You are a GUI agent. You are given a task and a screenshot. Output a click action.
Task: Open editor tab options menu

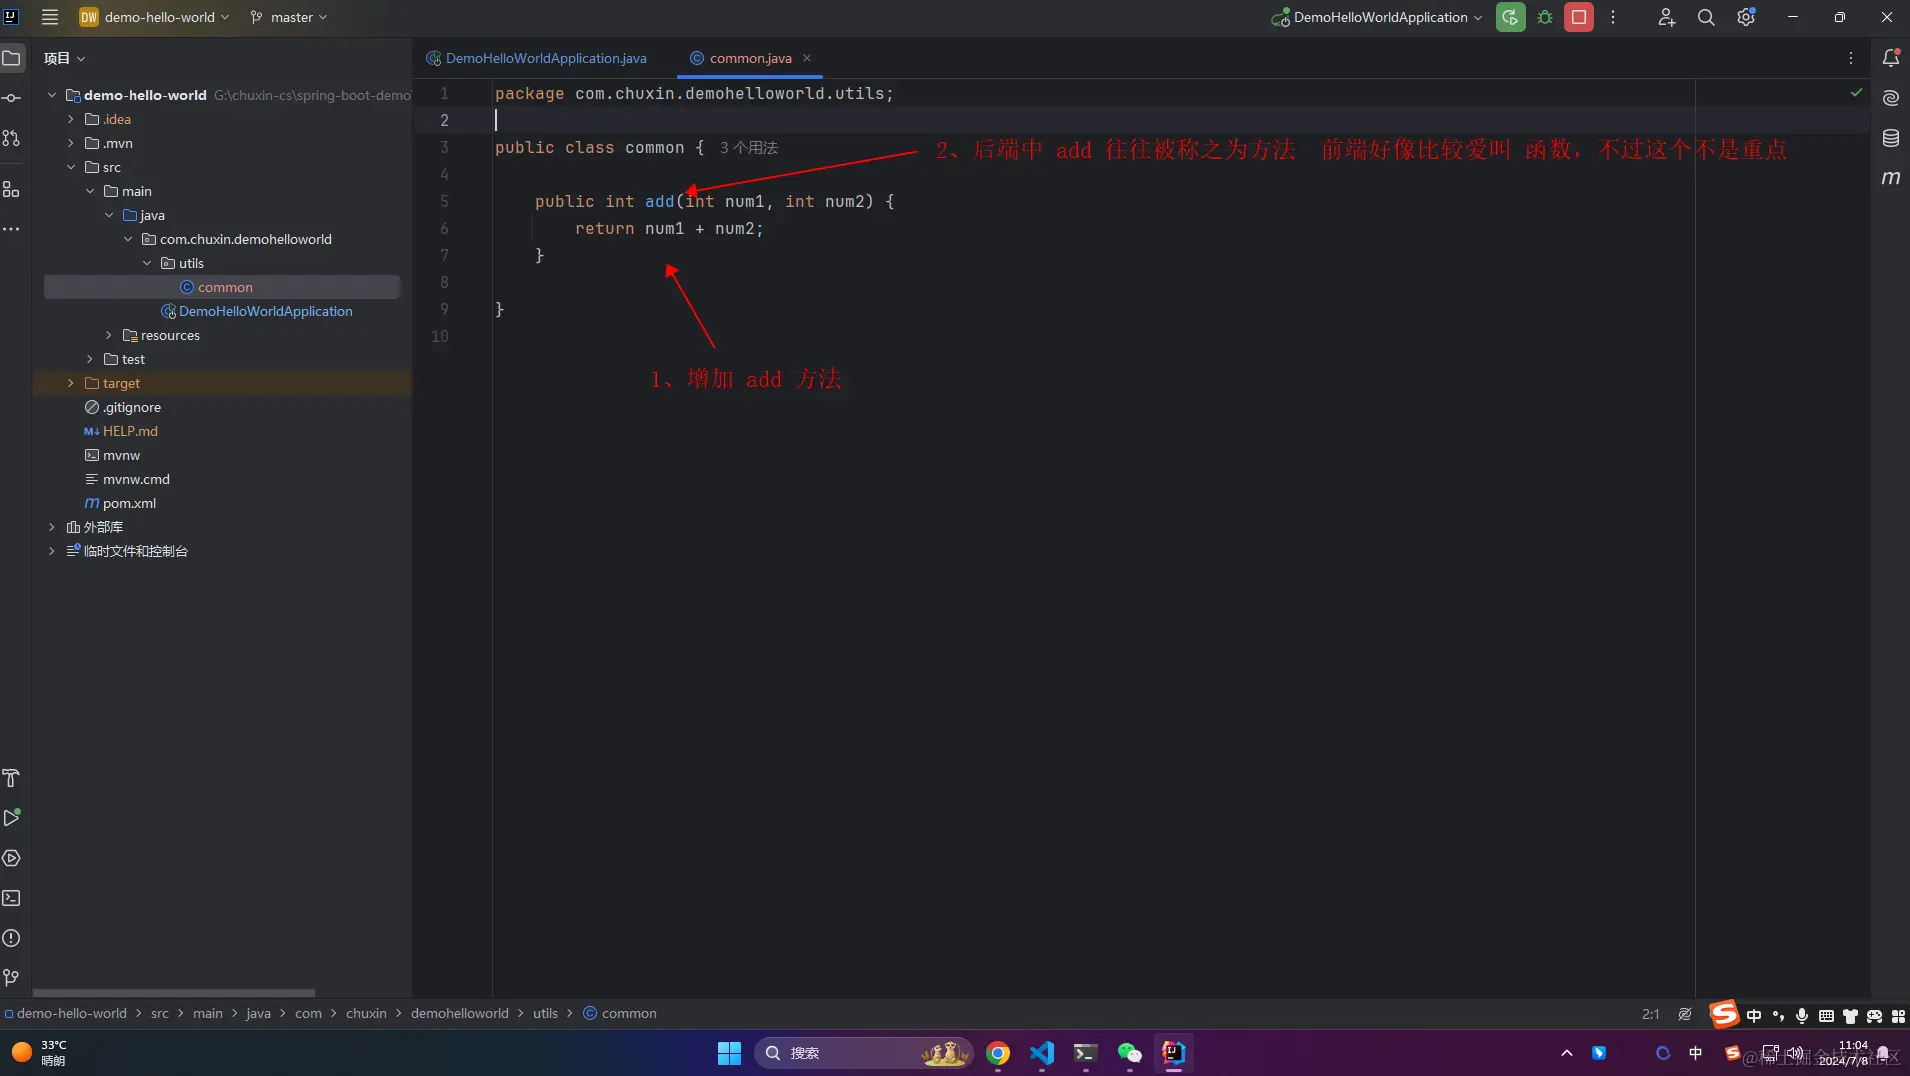(1851, 58)
